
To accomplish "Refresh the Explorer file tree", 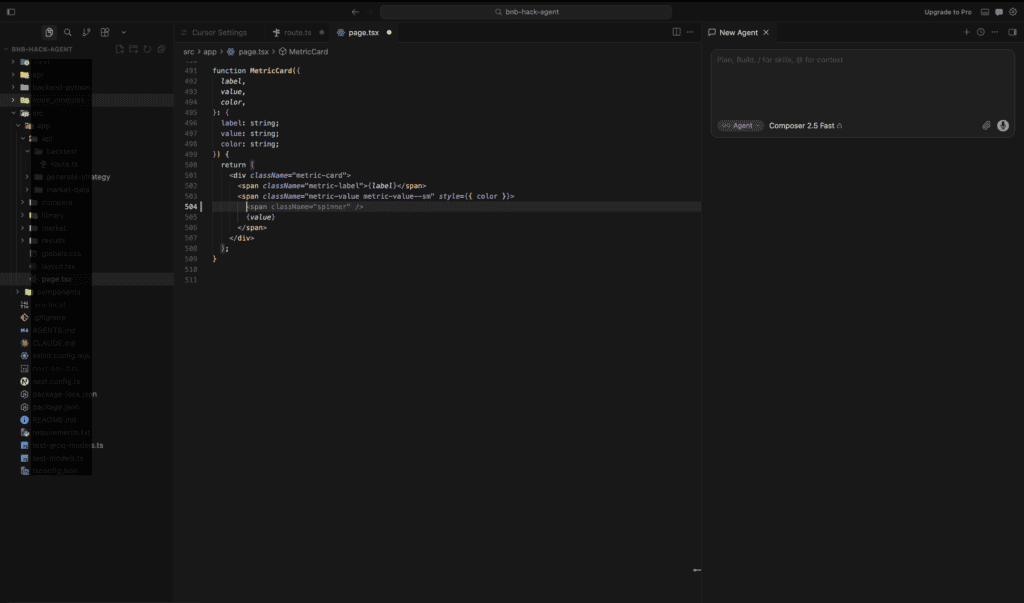I will [148, 49].
